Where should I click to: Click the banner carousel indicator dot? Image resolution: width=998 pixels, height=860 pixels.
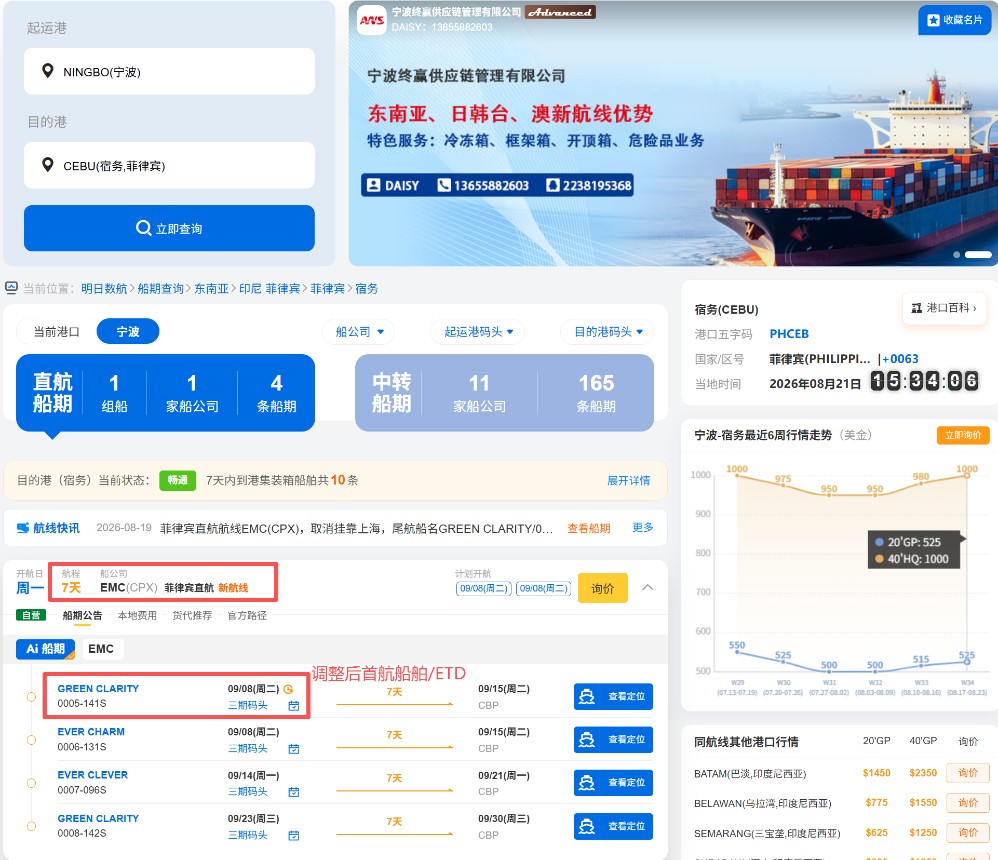pos(956,255)
